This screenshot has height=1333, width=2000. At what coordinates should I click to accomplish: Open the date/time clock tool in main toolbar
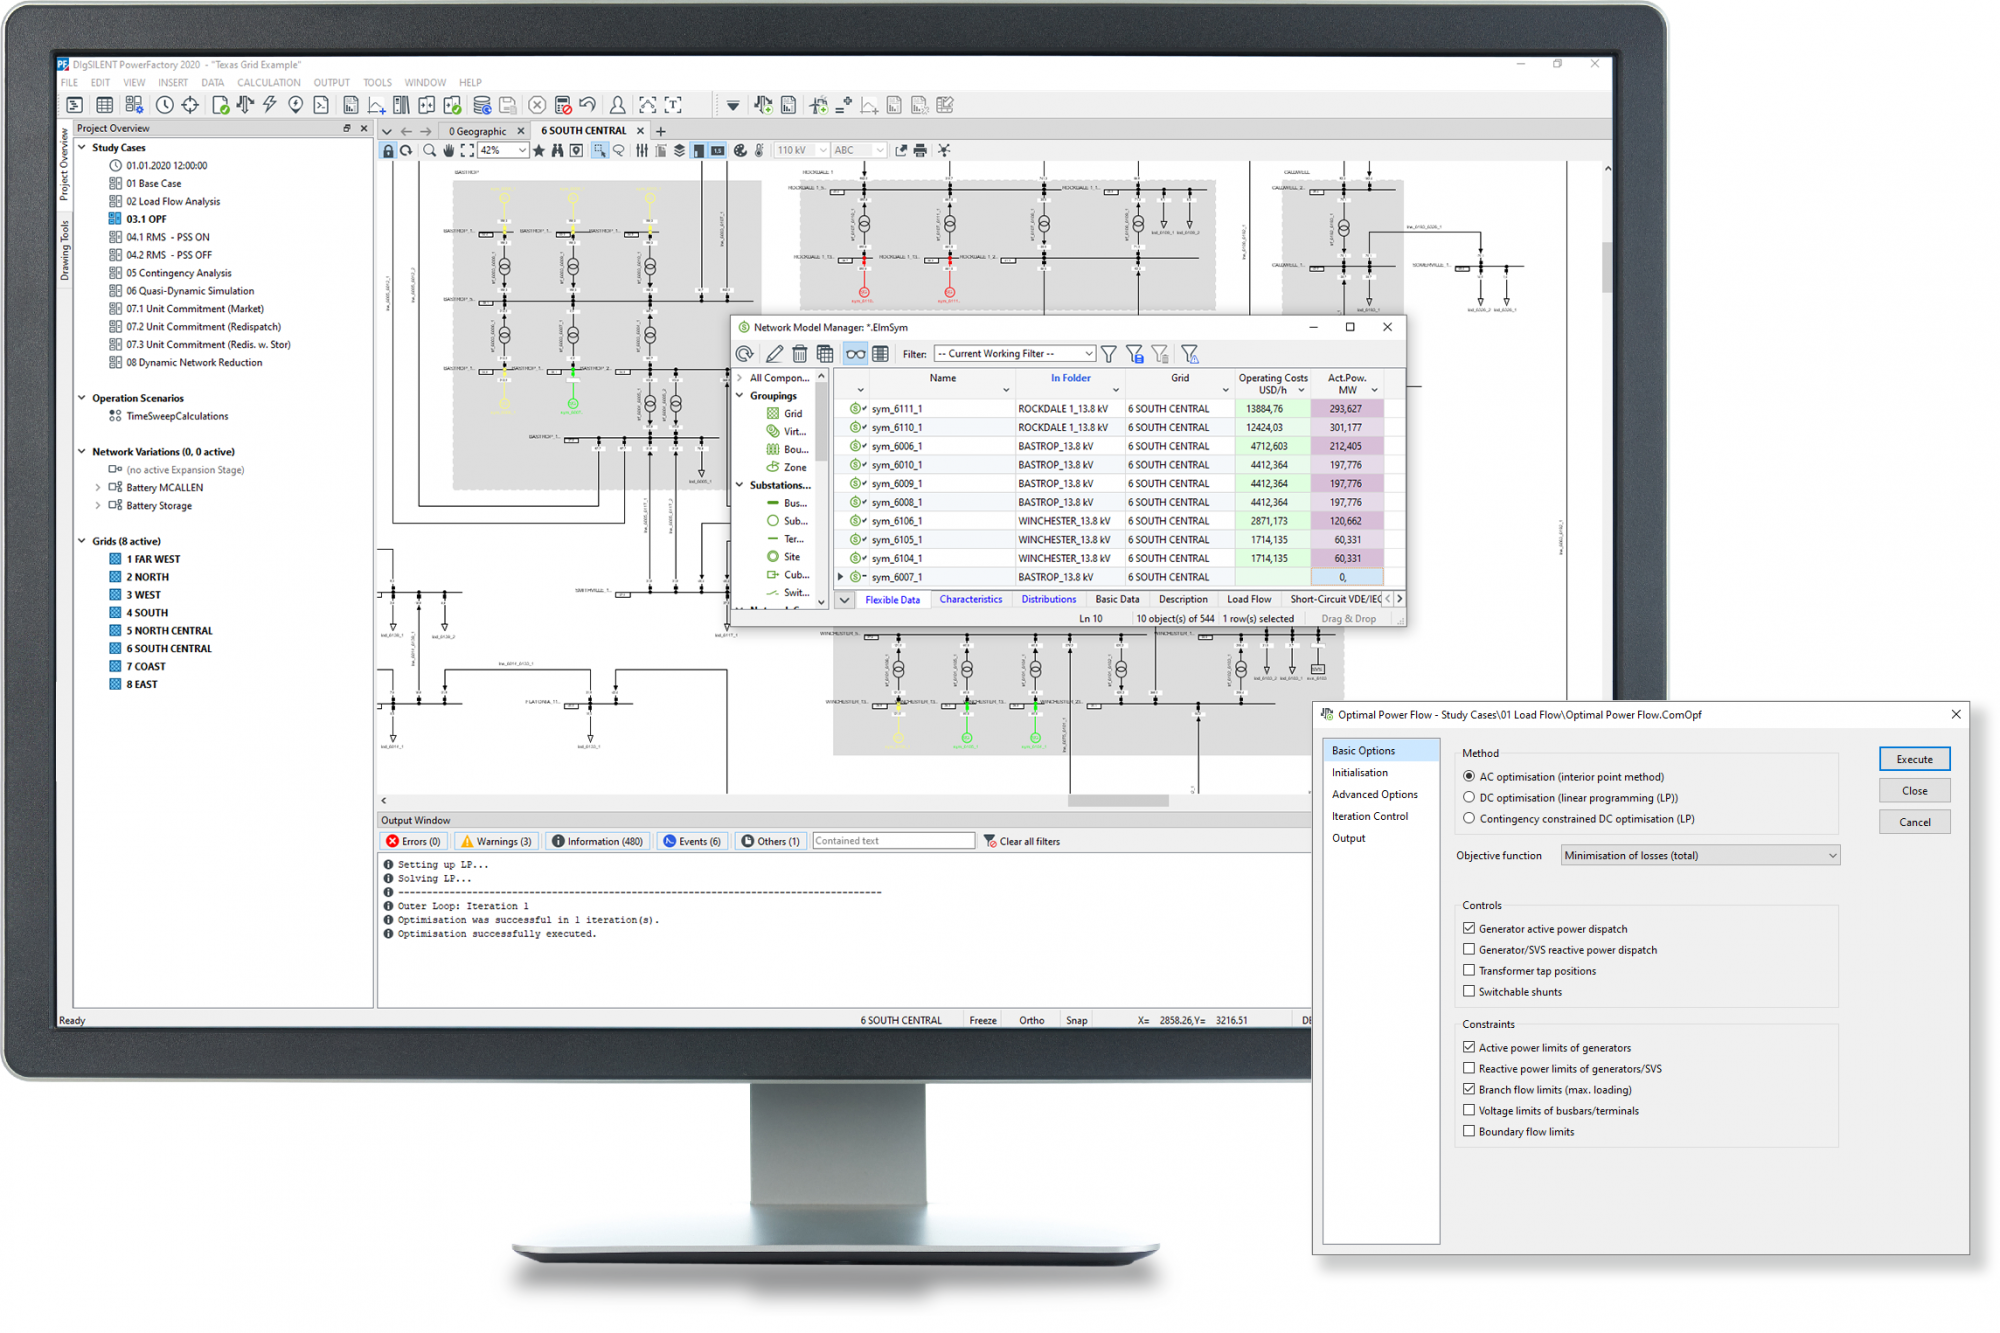point(164,105)
